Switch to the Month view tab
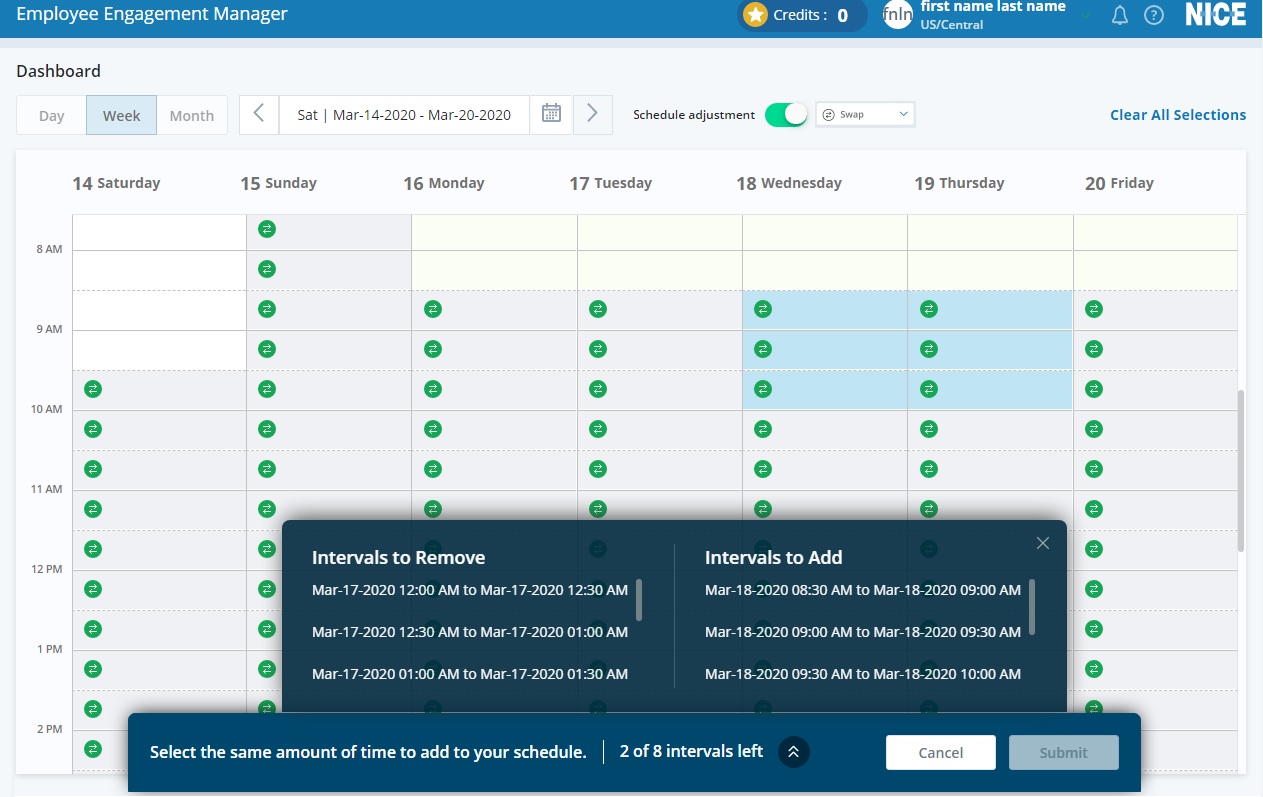 [x=191, y=115]
